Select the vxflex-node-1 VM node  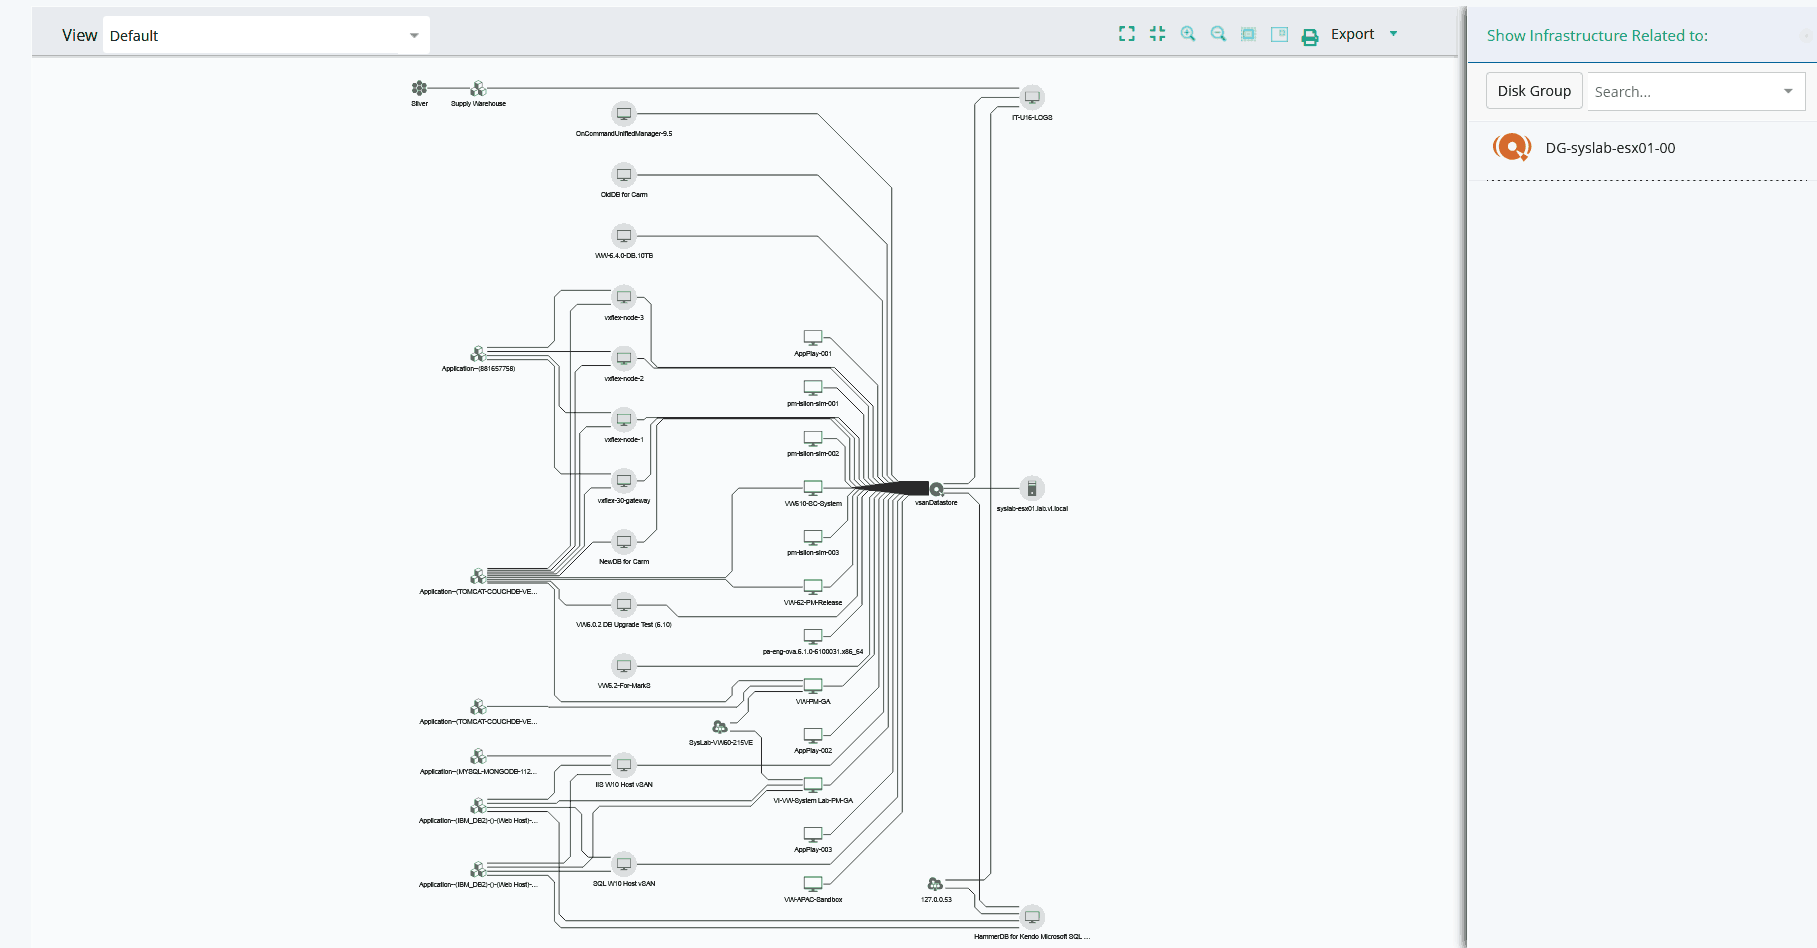[x=624, y=419]
